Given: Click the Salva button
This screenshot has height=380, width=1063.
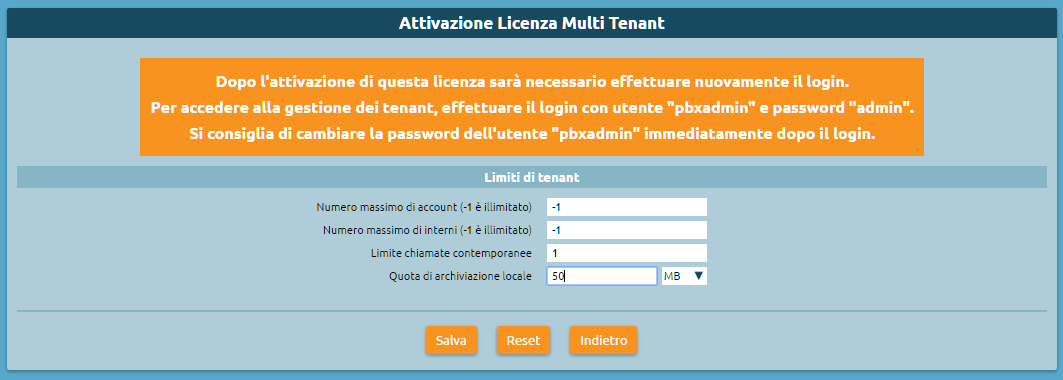Looking at the screenshot, I should pos(452,341).
